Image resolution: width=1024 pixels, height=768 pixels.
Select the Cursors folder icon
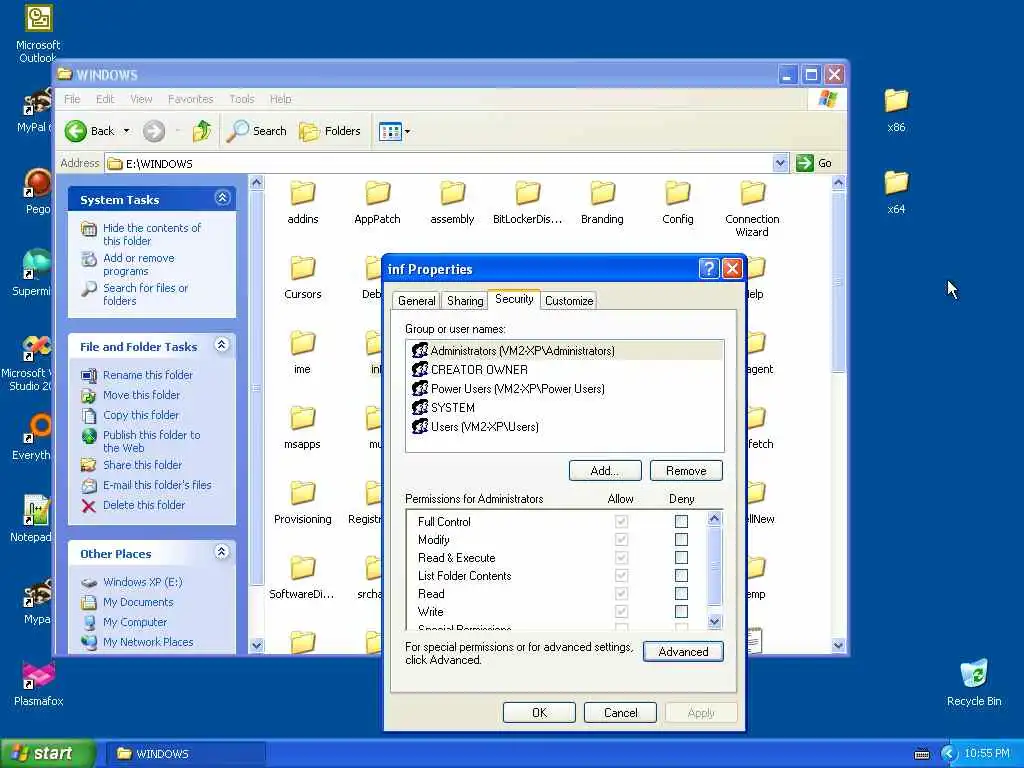click(303, 268)
